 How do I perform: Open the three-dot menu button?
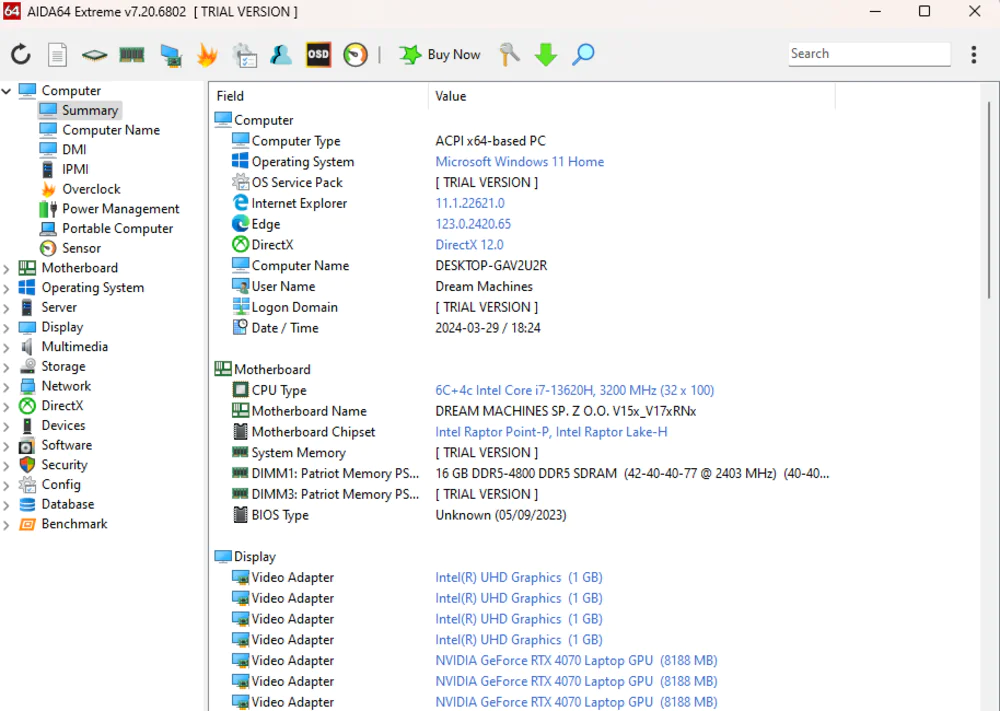(974, 54)
